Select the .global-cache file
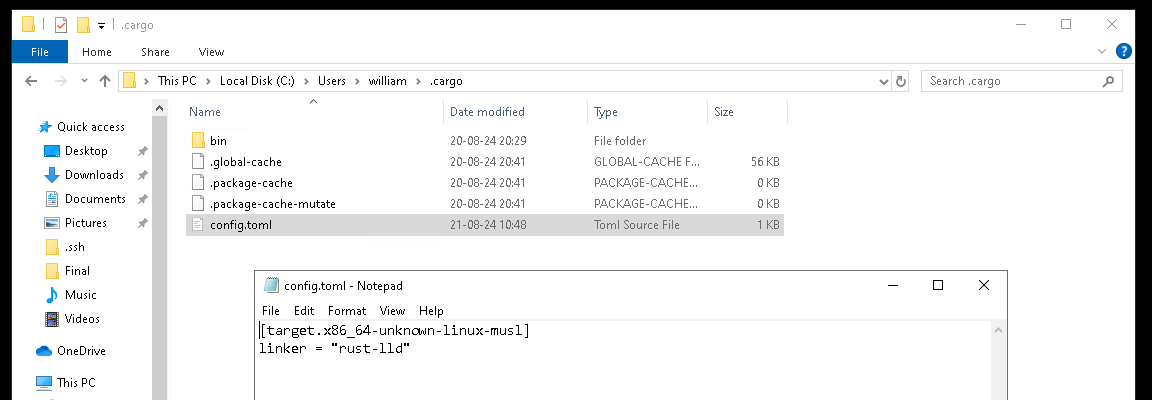This screenshot has width=1152, height=400. (x=245, y=161)
